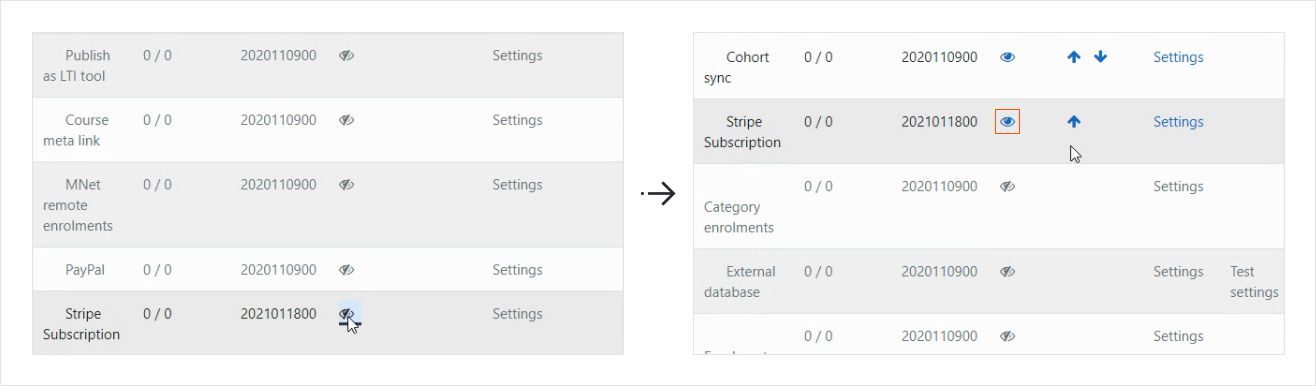This screenshot has height=386, width=1316.
Task: Open External database Test settings link
Action: coord(1254,282)
